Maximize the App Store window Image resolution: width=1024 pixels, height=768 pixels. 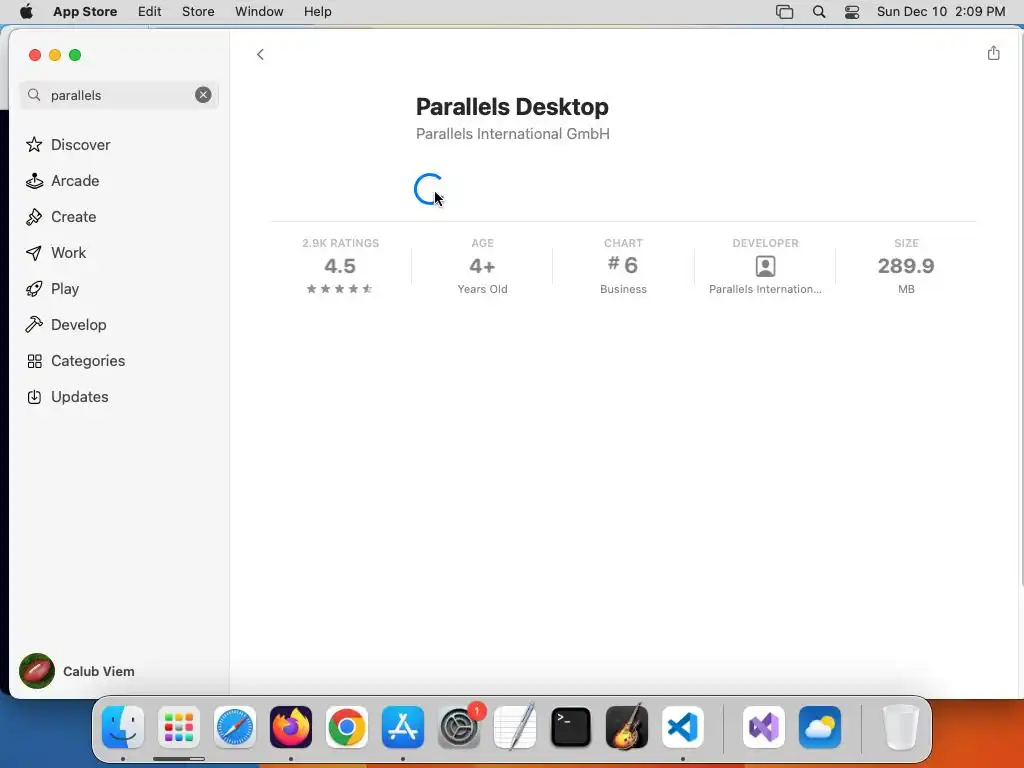click(75, 55)
